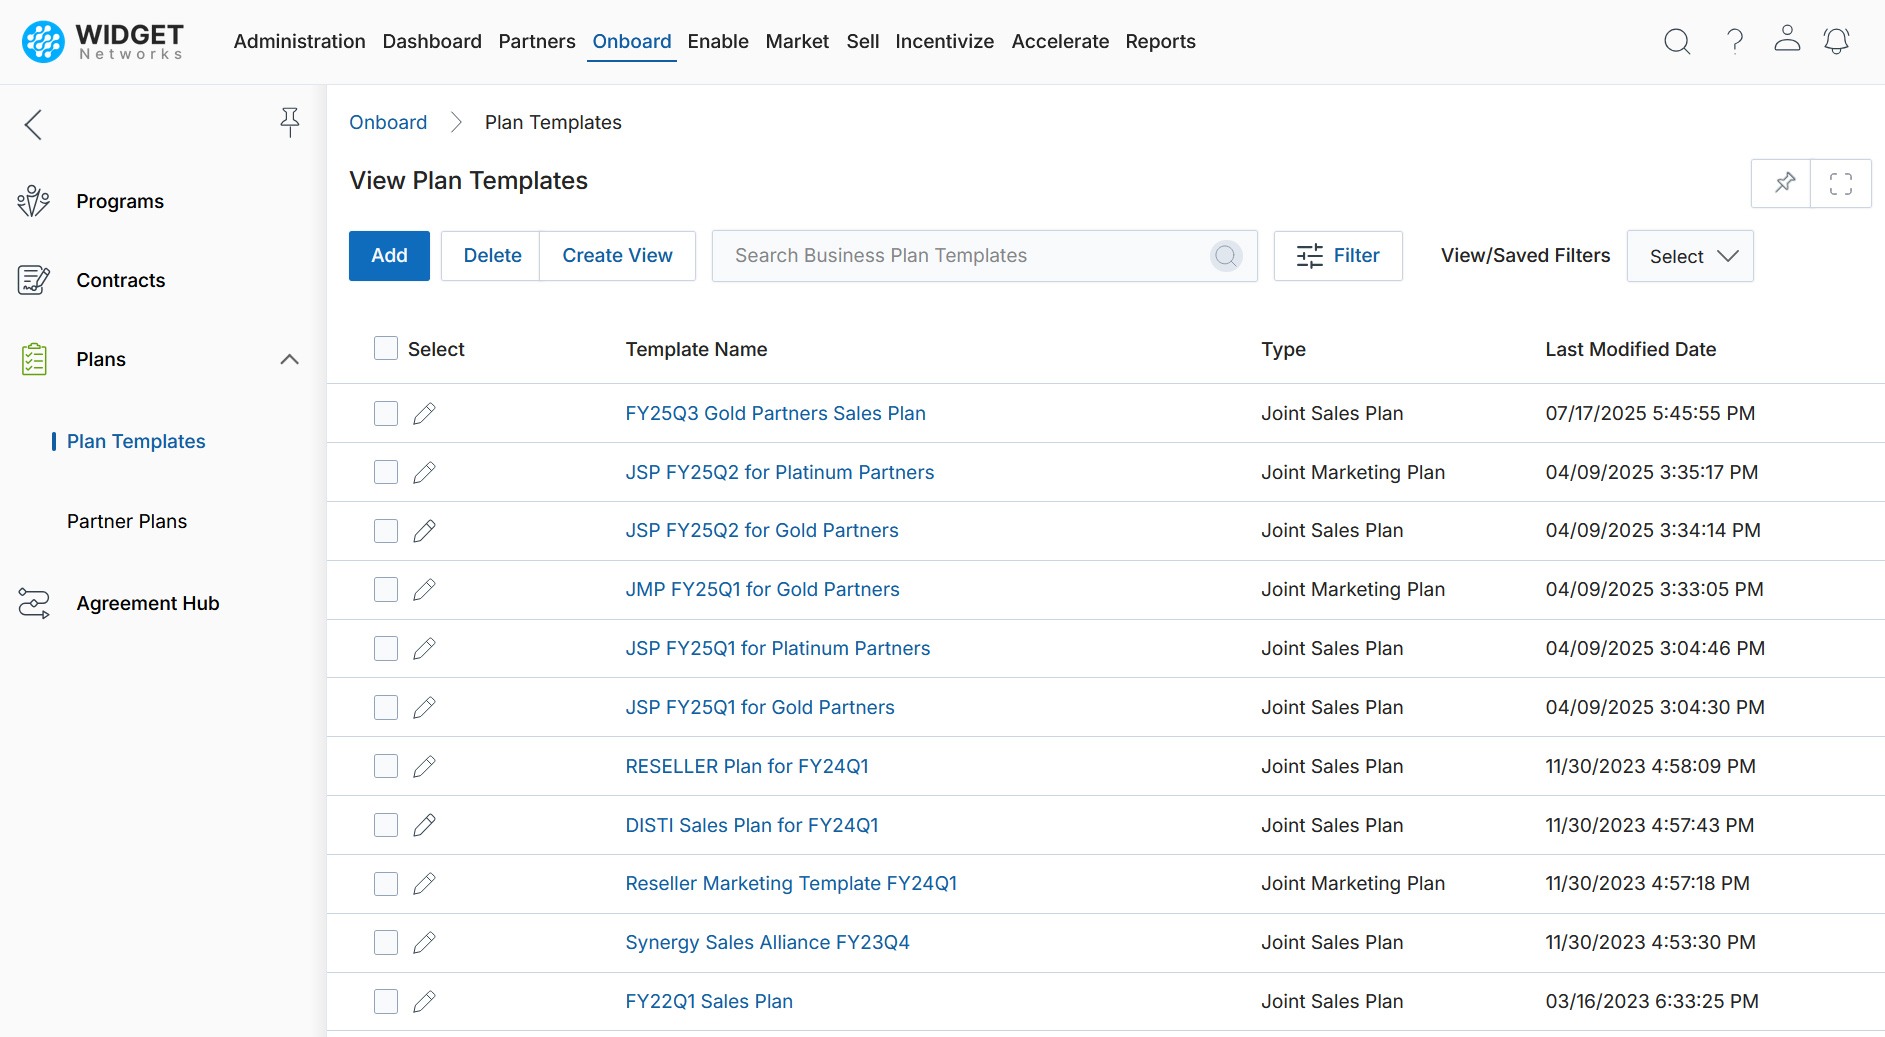The height and width of the screenshot is (1037, 1885).
Task: Open the user profile icon
Action: tap(1787, 40)
